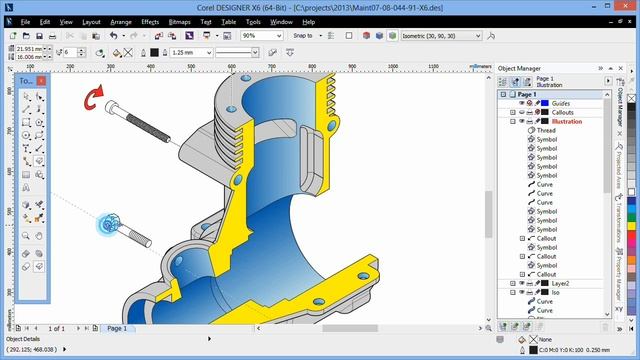Activate the top projection plane blue cube
This screenshot has height=360, width=640.
(379, 36)
